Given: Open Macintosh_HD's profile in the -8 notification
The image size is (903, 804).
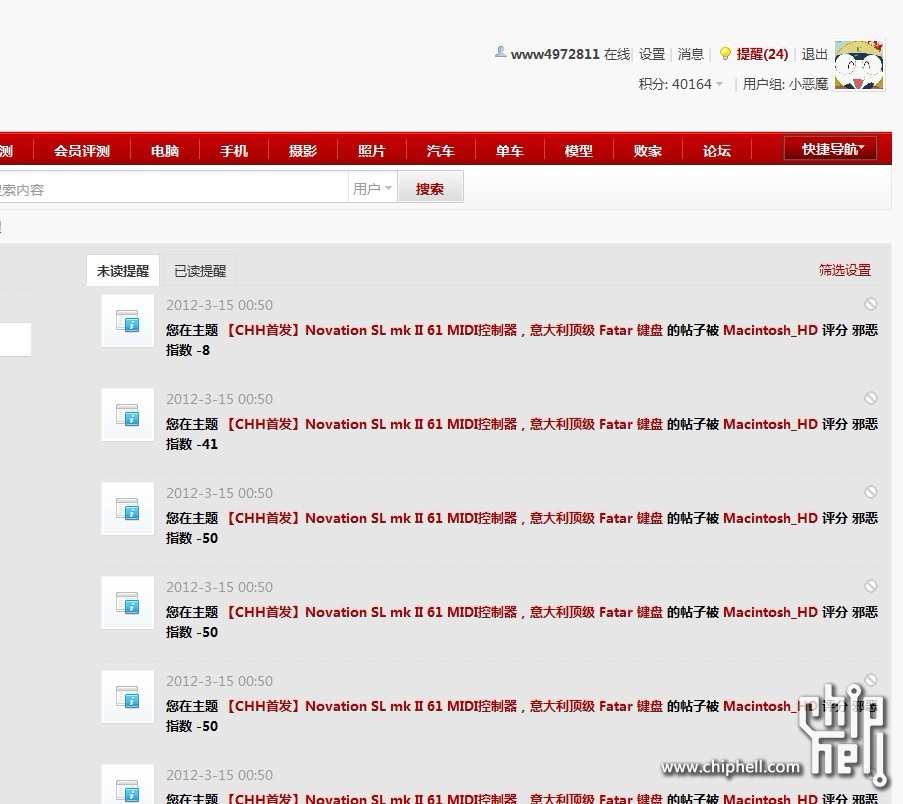Looking at the screenshot, I should click(771, 330).
